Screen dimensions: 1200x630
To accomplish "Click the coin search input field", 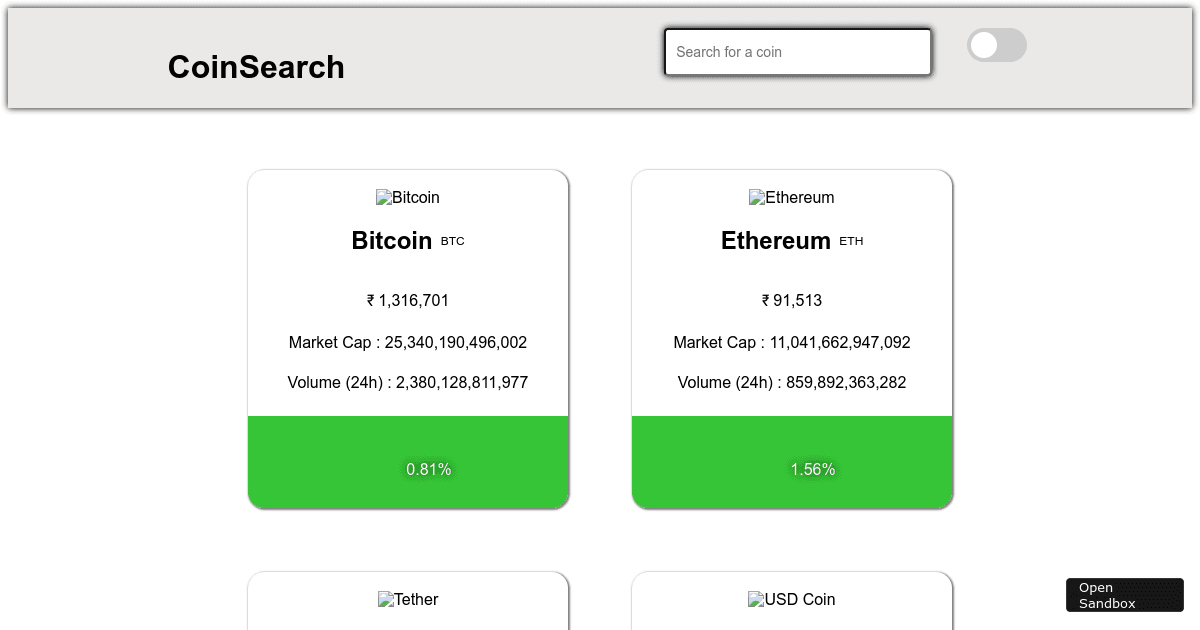I will coord(797,51).
